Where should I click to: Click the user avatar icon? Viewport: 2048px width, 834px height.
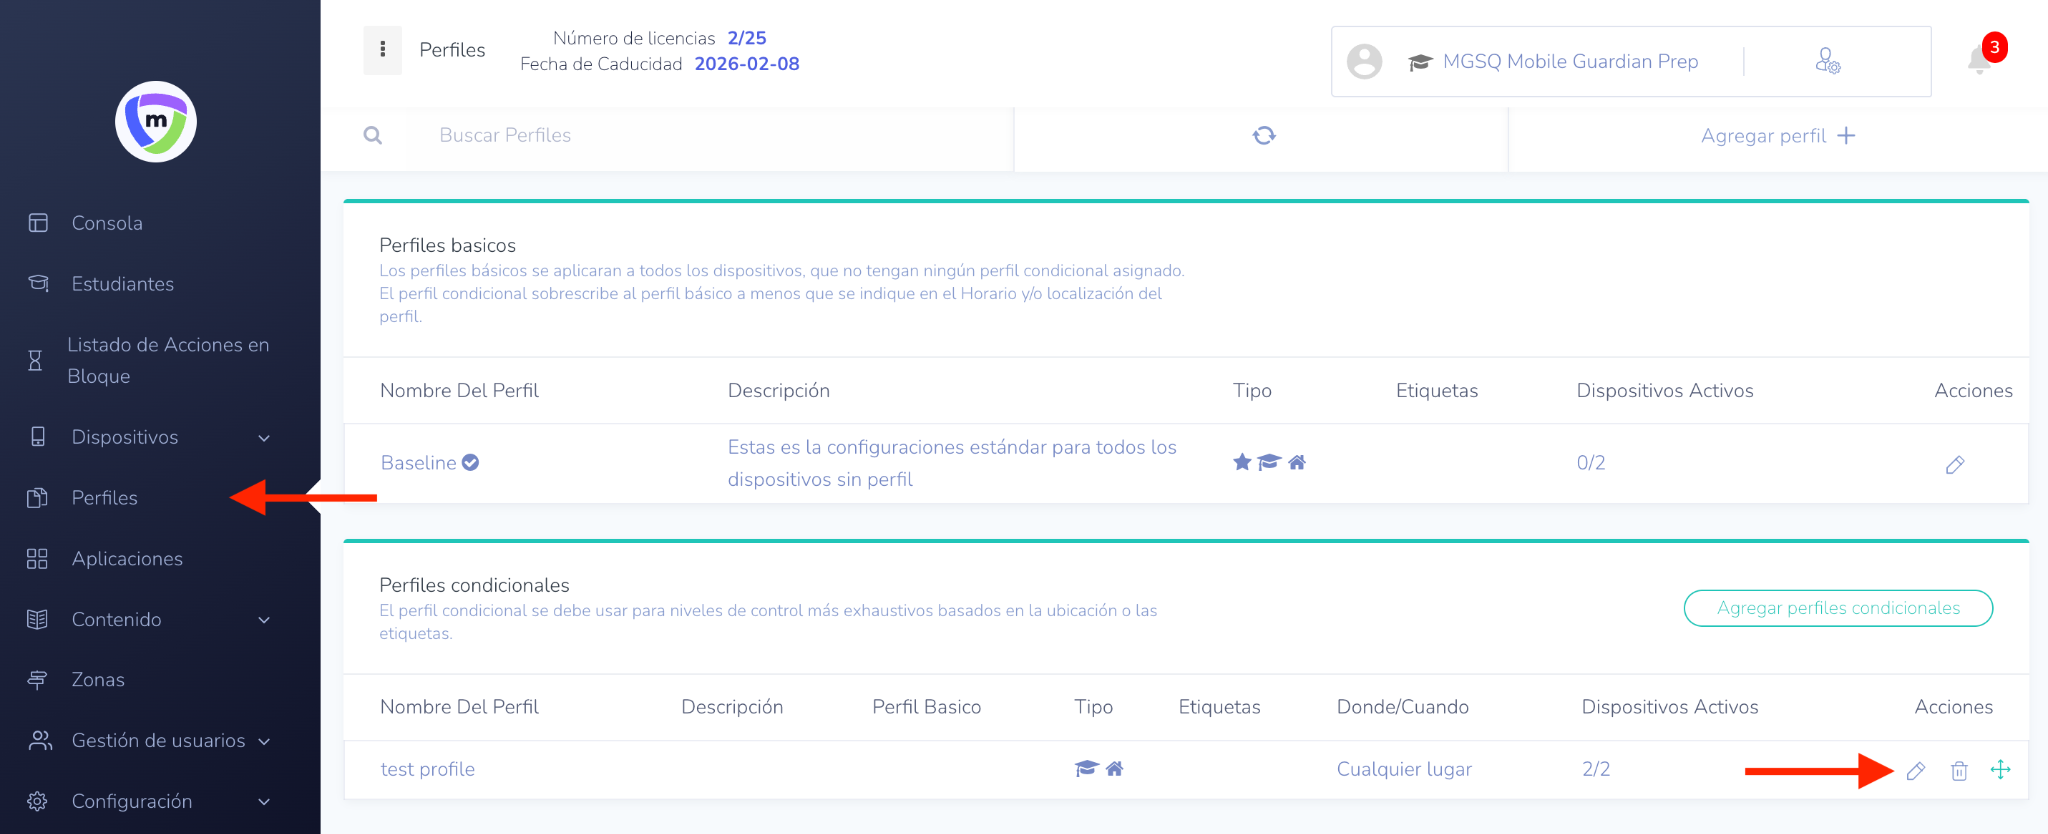1364,61
